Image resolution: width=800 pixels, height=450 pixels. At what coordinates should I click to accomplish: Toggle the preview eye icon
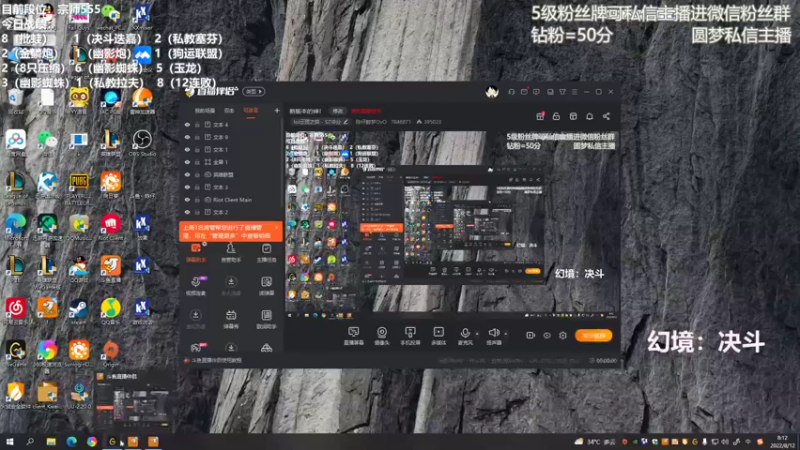coord(547,335)
